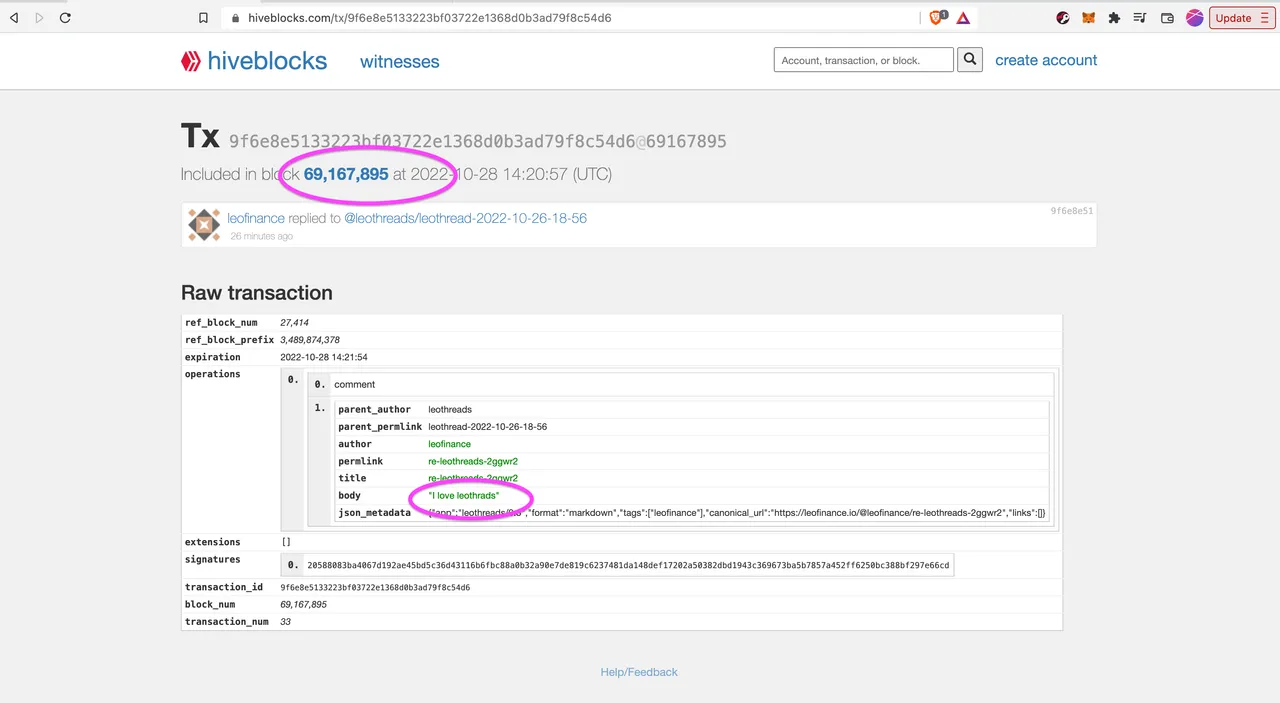
Task: Click the lock icon beside the URL
Action: [x=235, y=18]
